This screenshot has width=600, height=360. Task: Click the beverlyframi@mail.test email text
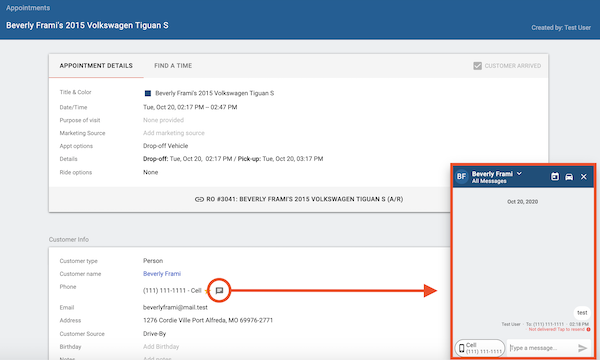pyautogui.click(x=175, y=308)
